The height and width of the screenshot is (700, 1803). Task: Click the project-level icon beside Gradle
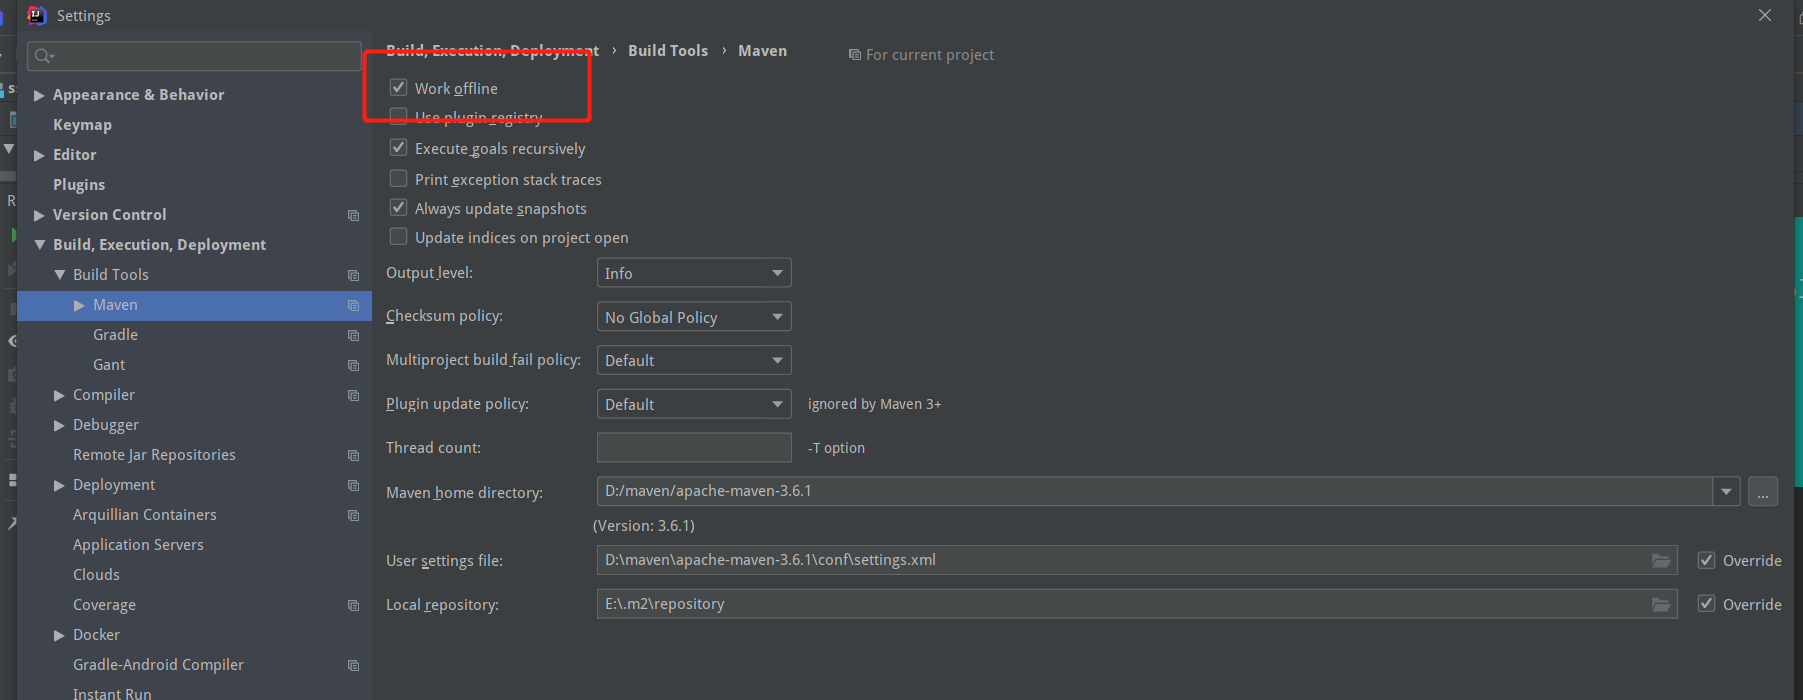point(353,335)
